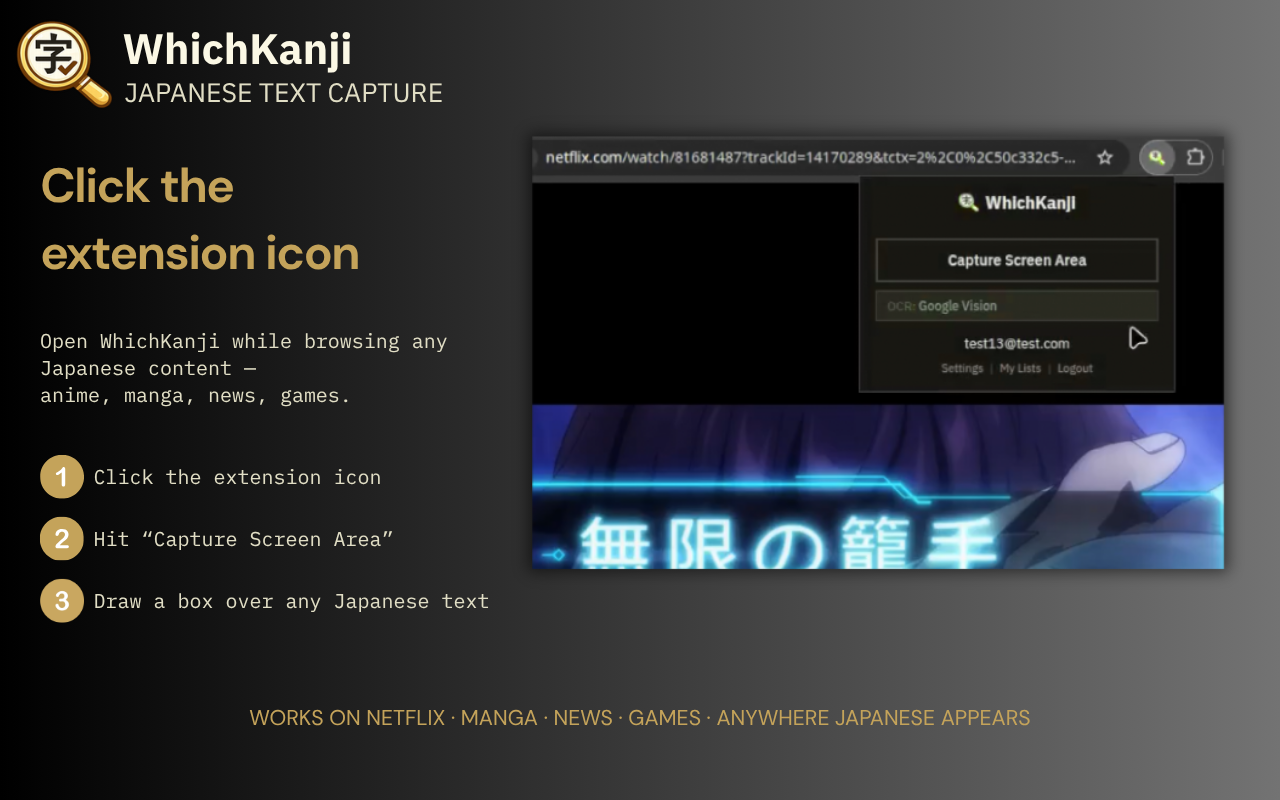Click the gold "Click the extension icon" headline

[200, 220]
